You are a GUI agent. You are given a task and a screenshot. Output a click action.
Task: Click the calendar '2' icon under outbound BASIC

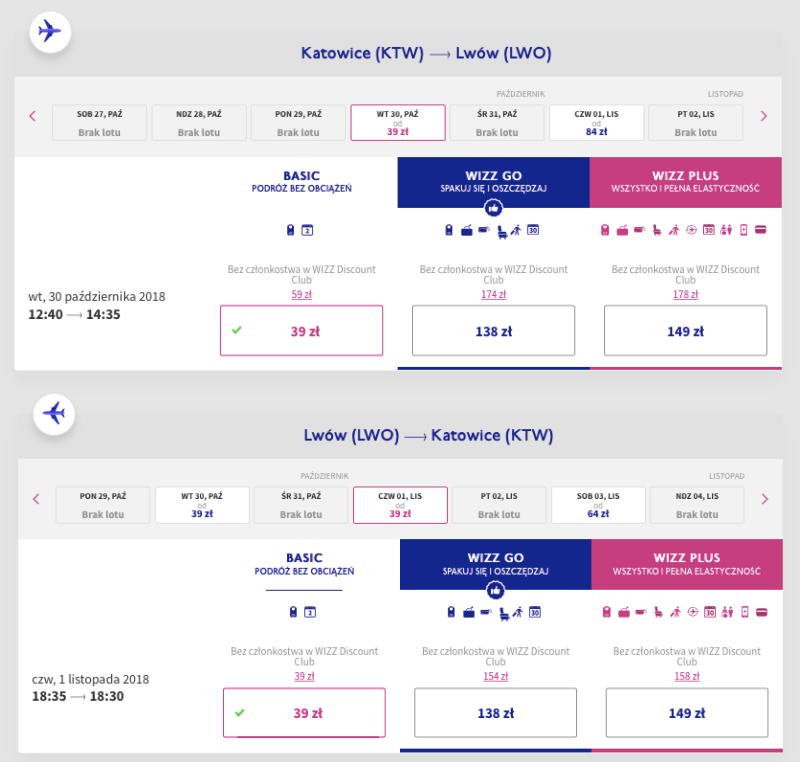click(307, 230)
